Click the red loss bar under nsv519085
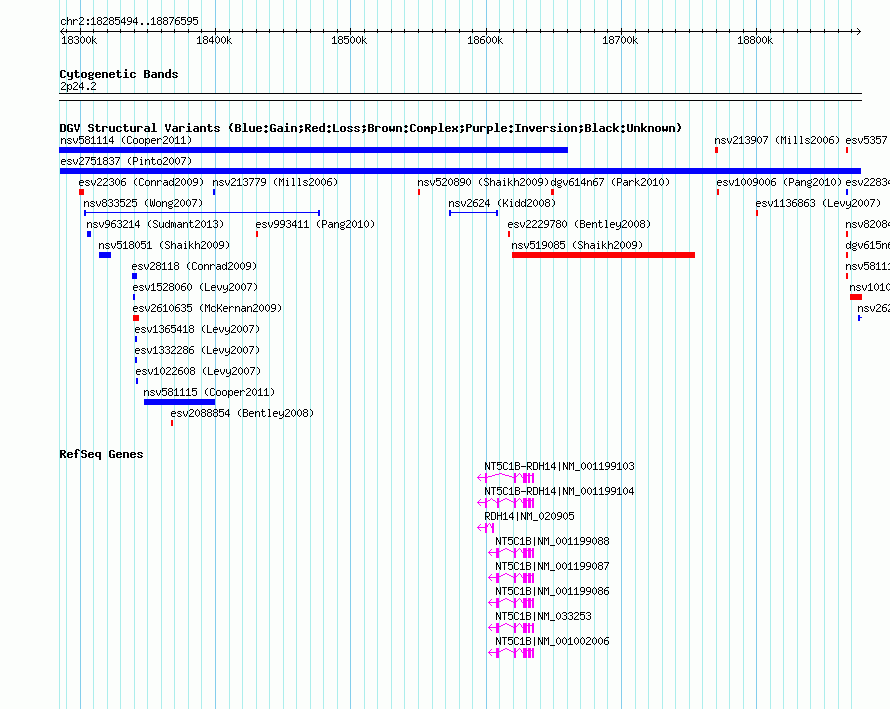The image size is (890, 709). click(603, 255)
